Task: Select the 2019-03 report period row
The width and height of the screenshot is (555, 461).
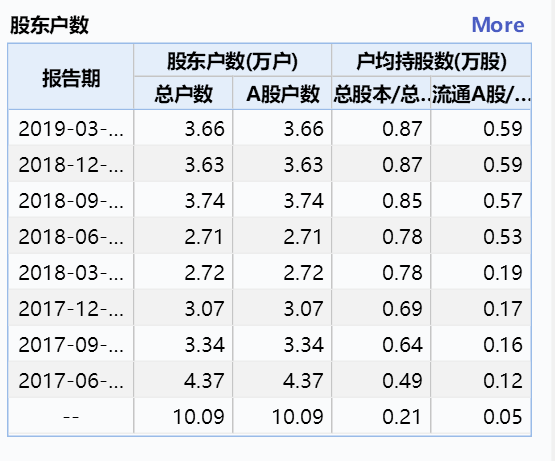Action: [x=269, y=128]
